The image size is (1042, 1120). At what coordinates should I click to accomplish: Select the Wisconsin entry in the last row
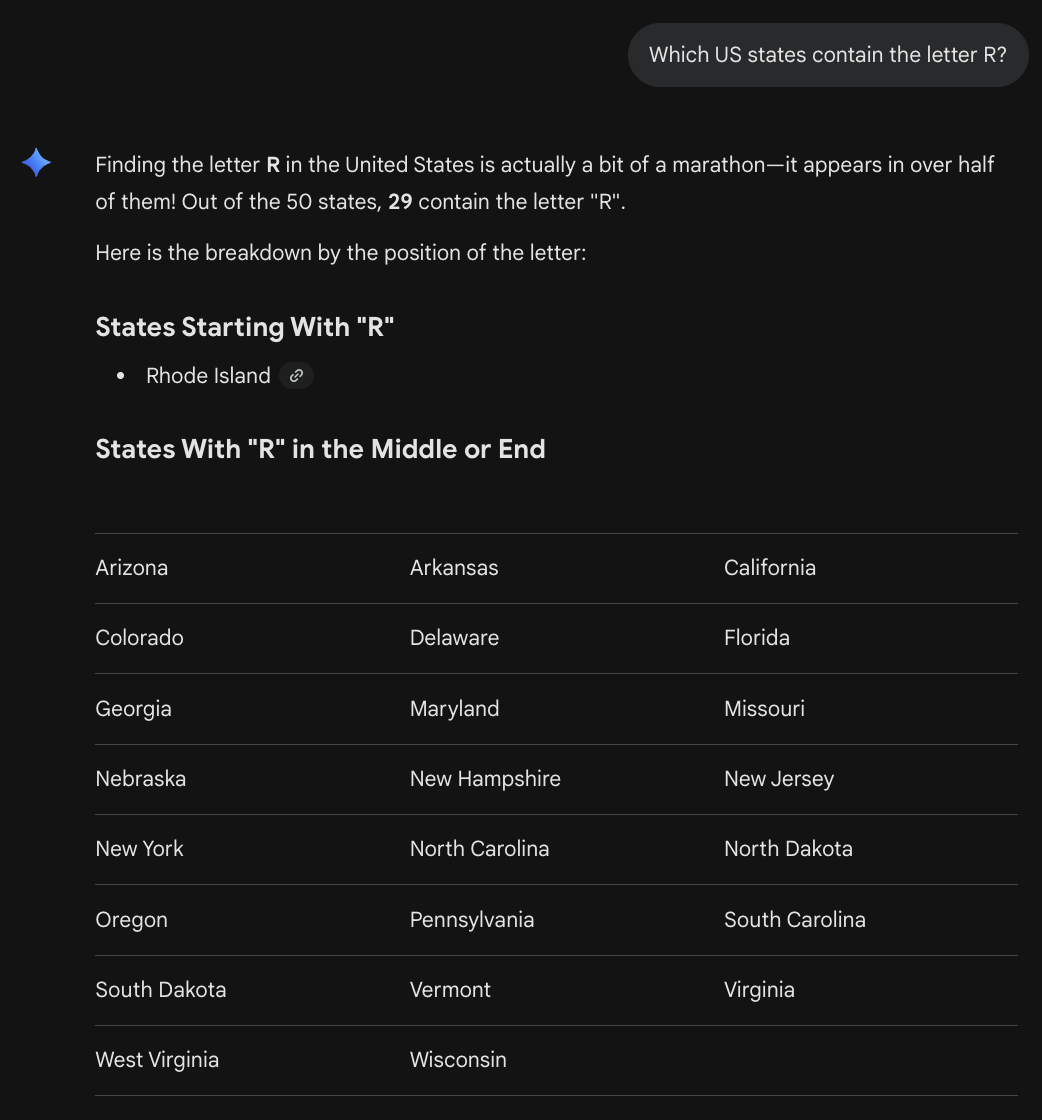point(458,1060)
